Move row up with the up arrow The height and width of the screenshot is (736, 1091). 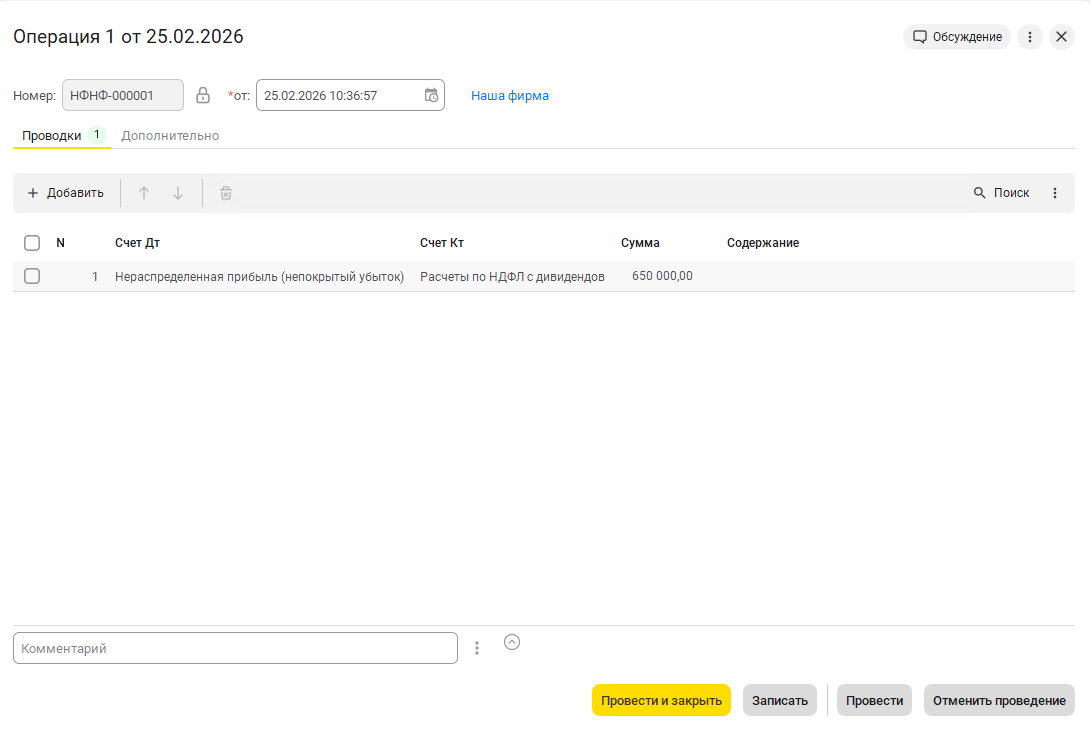(144, 193)
